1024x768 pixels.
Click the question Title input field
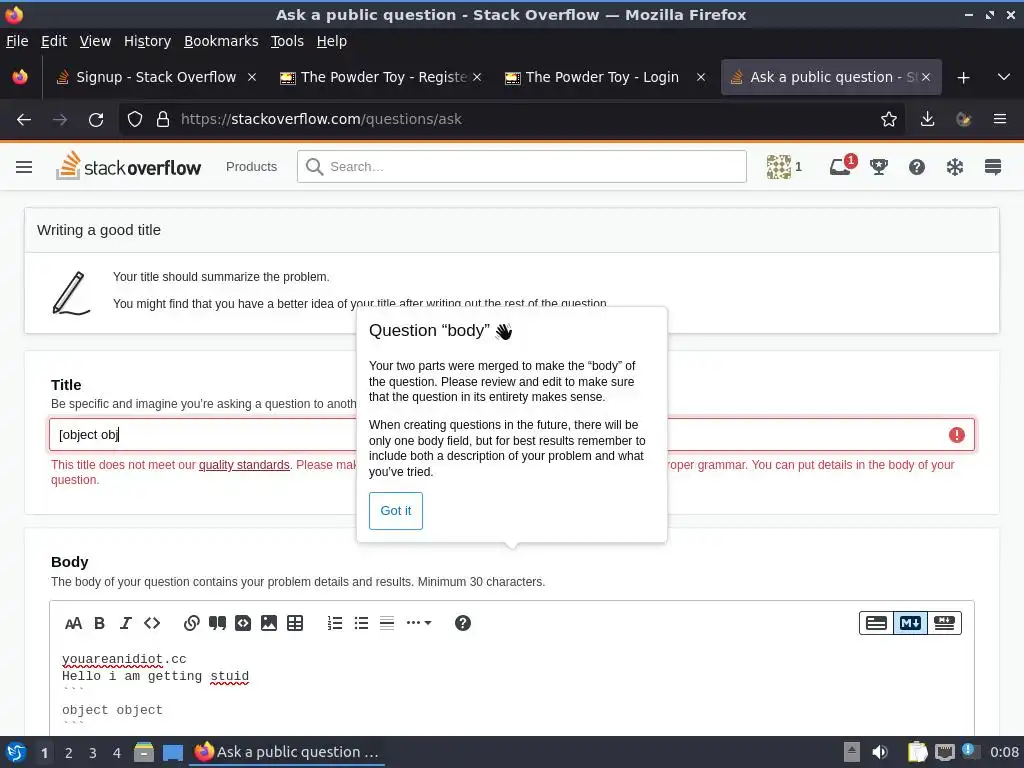coord(512,435)
